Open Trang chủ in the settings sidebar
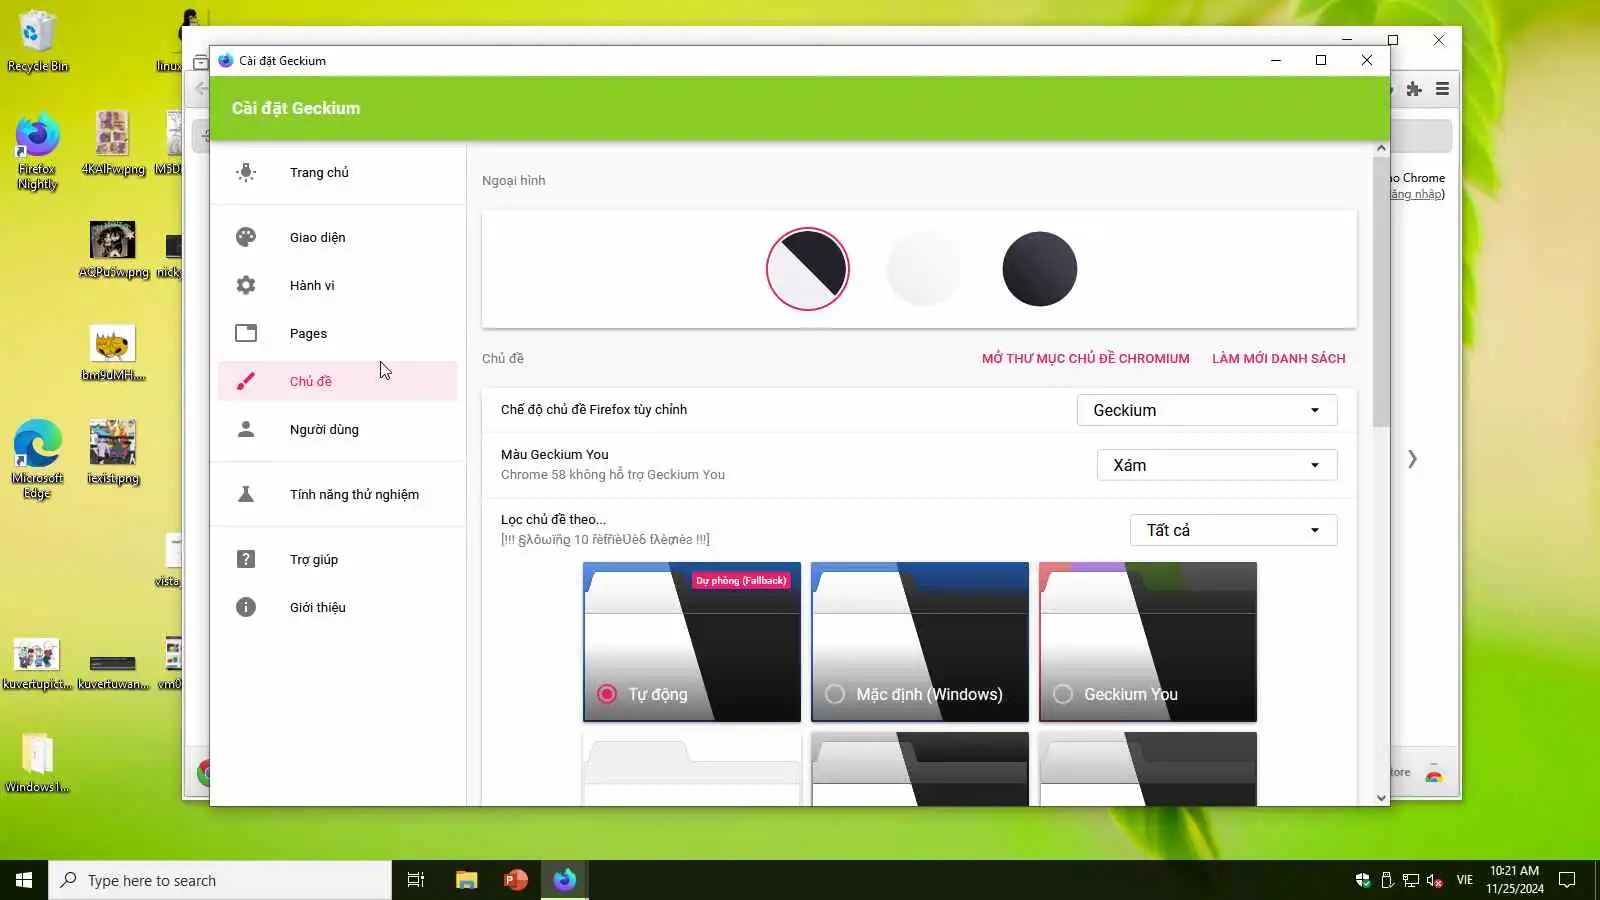The image size is (1600, 900). tap(338, 172)
